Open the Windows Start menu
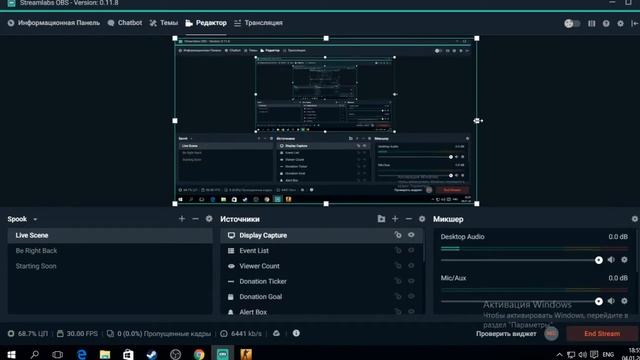Viewport: 640px width, 360px height. pyautogui.click(x=11, y=354)
